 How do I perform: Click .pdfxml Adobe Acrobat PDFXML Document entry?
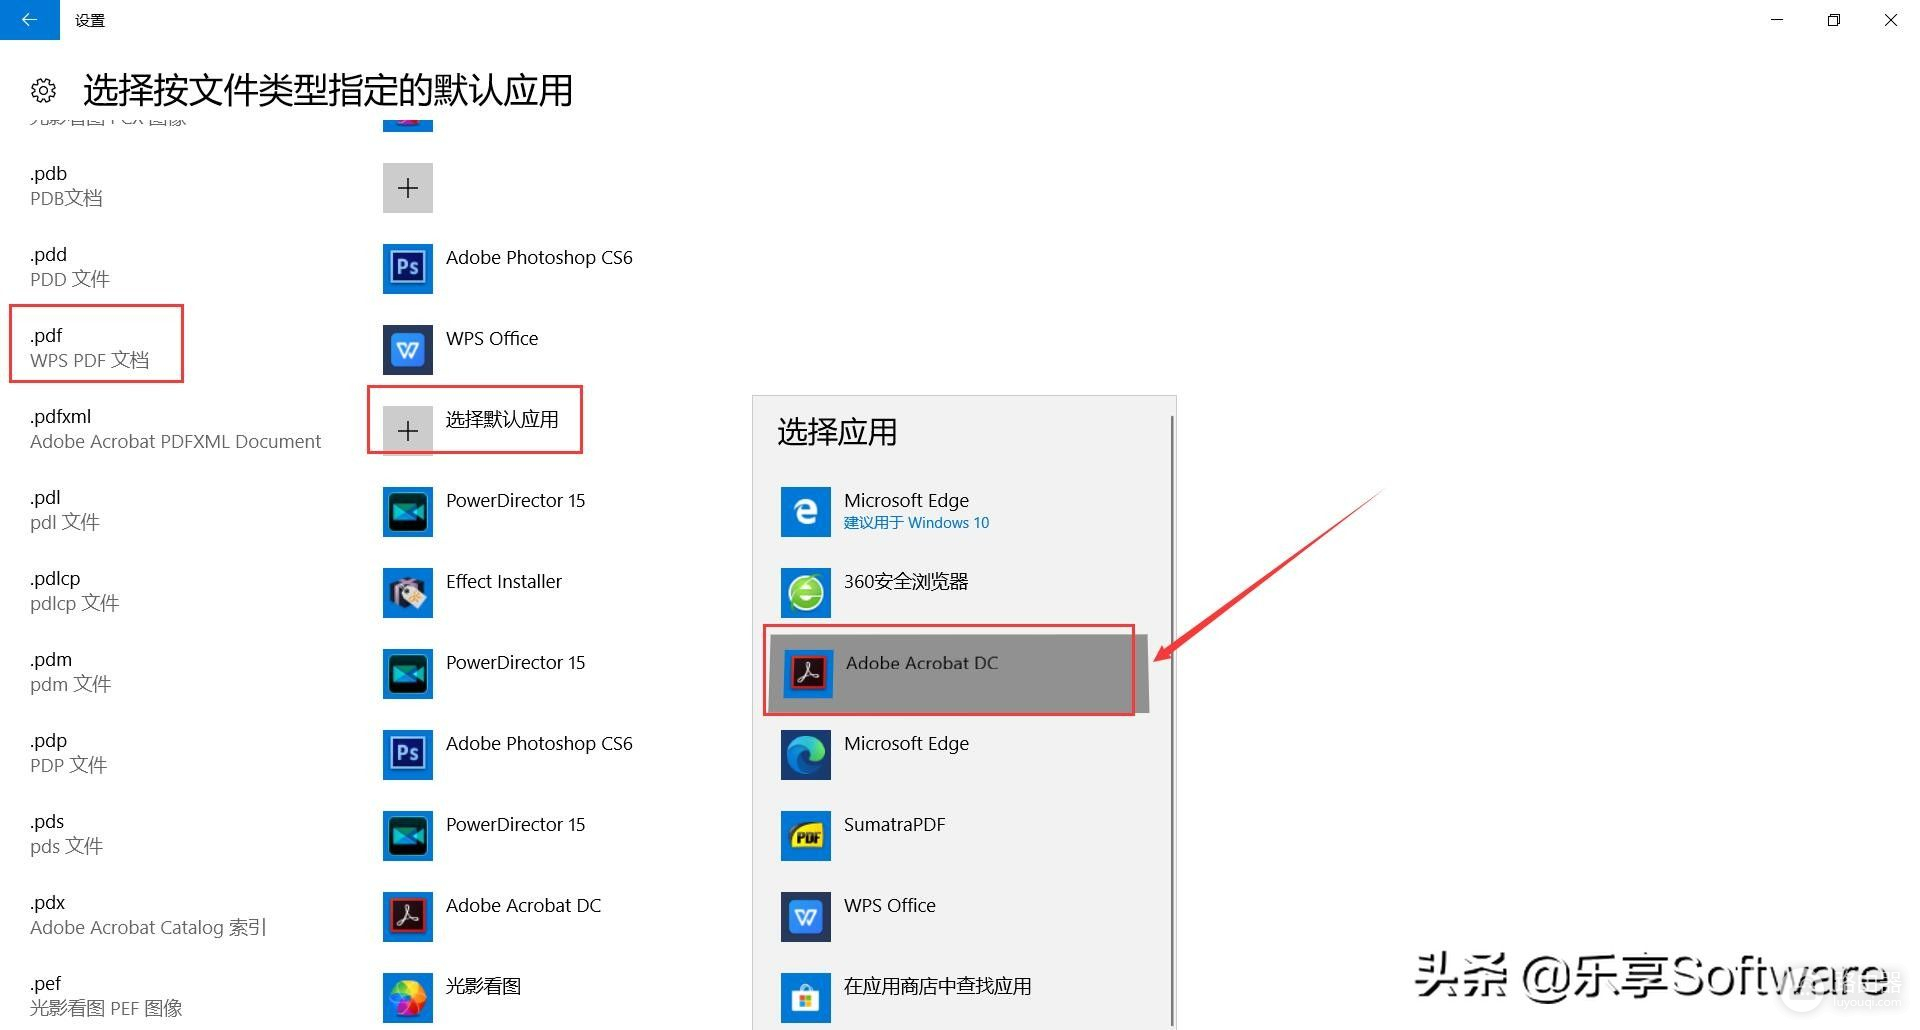[x=176, y=429]
